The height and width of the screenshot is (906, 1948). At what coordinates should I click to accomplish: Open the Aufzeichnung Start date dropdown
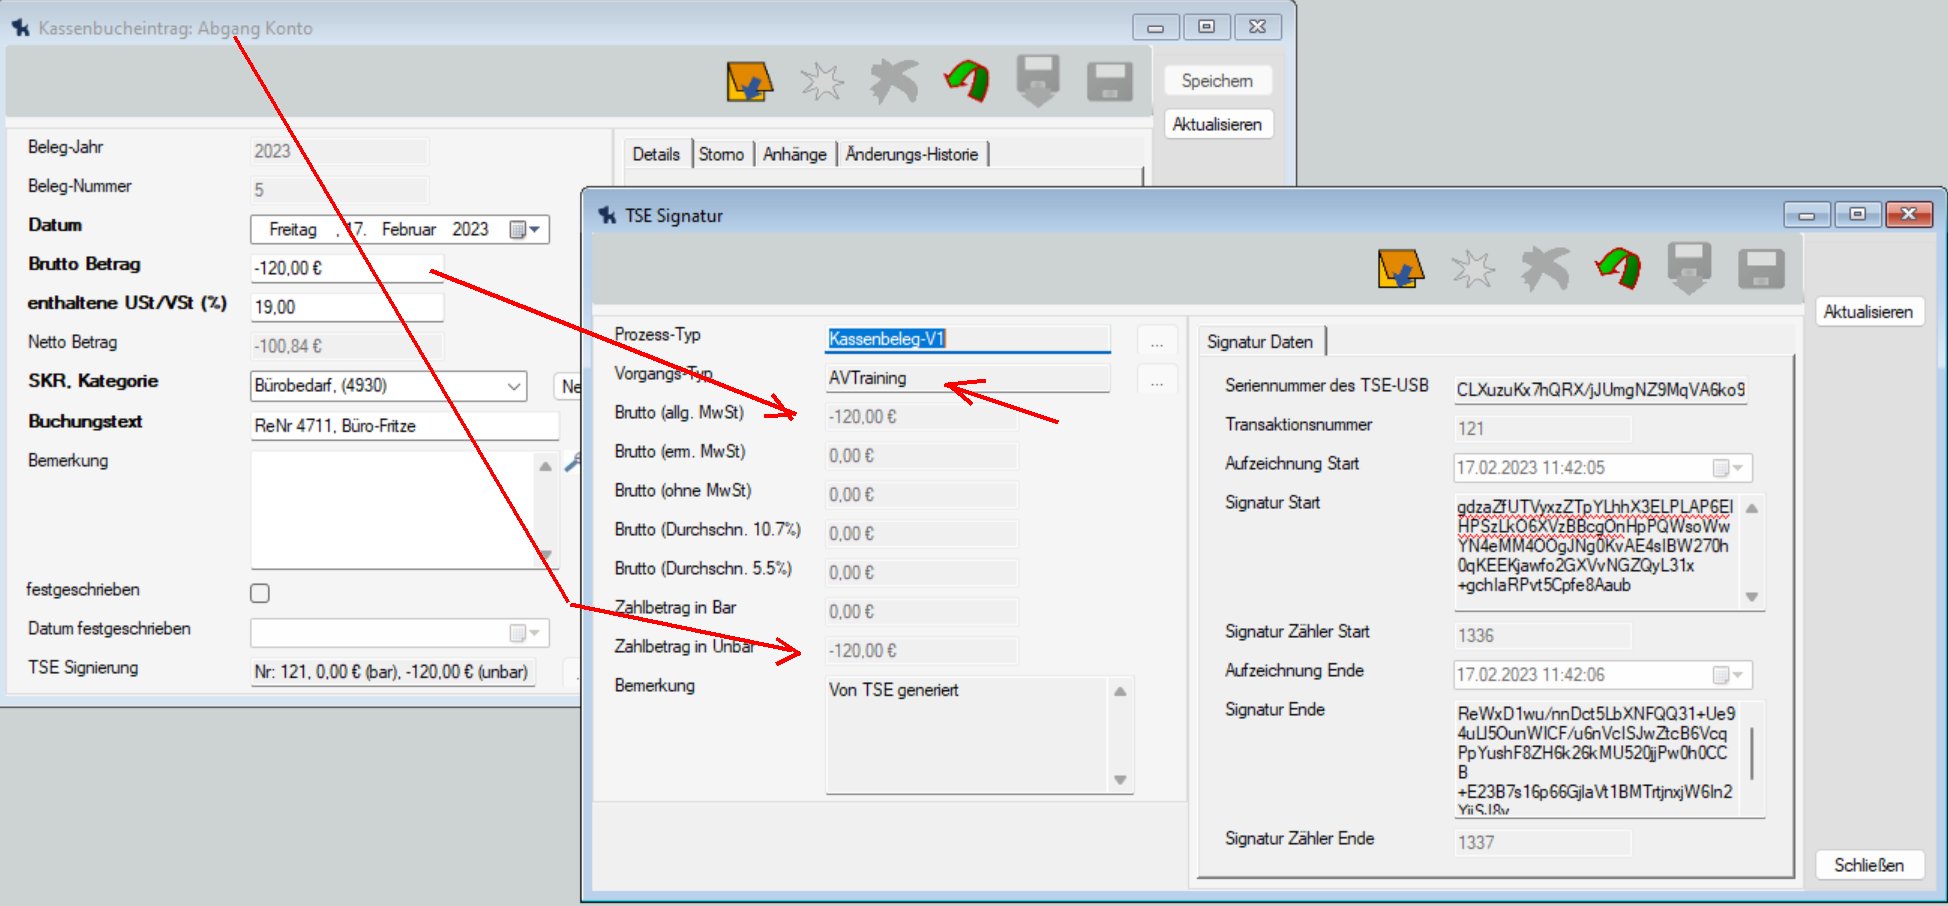point(1728,468)
